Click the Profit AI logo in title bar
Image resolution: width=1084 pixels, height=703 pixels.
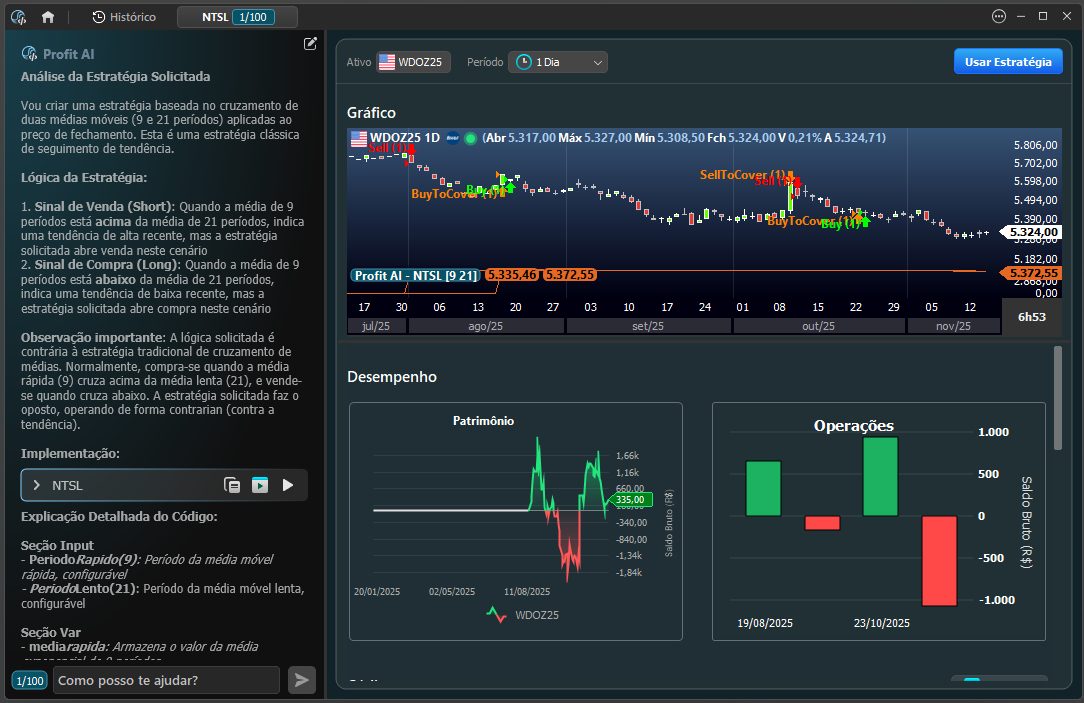(19, 17)
